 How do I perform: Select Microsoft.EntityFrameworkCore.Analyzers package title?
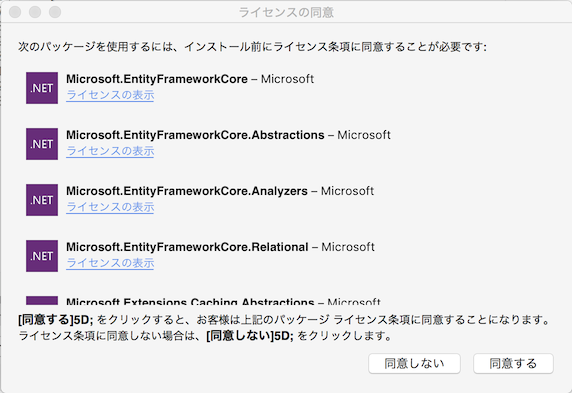[x=187, y=191]
